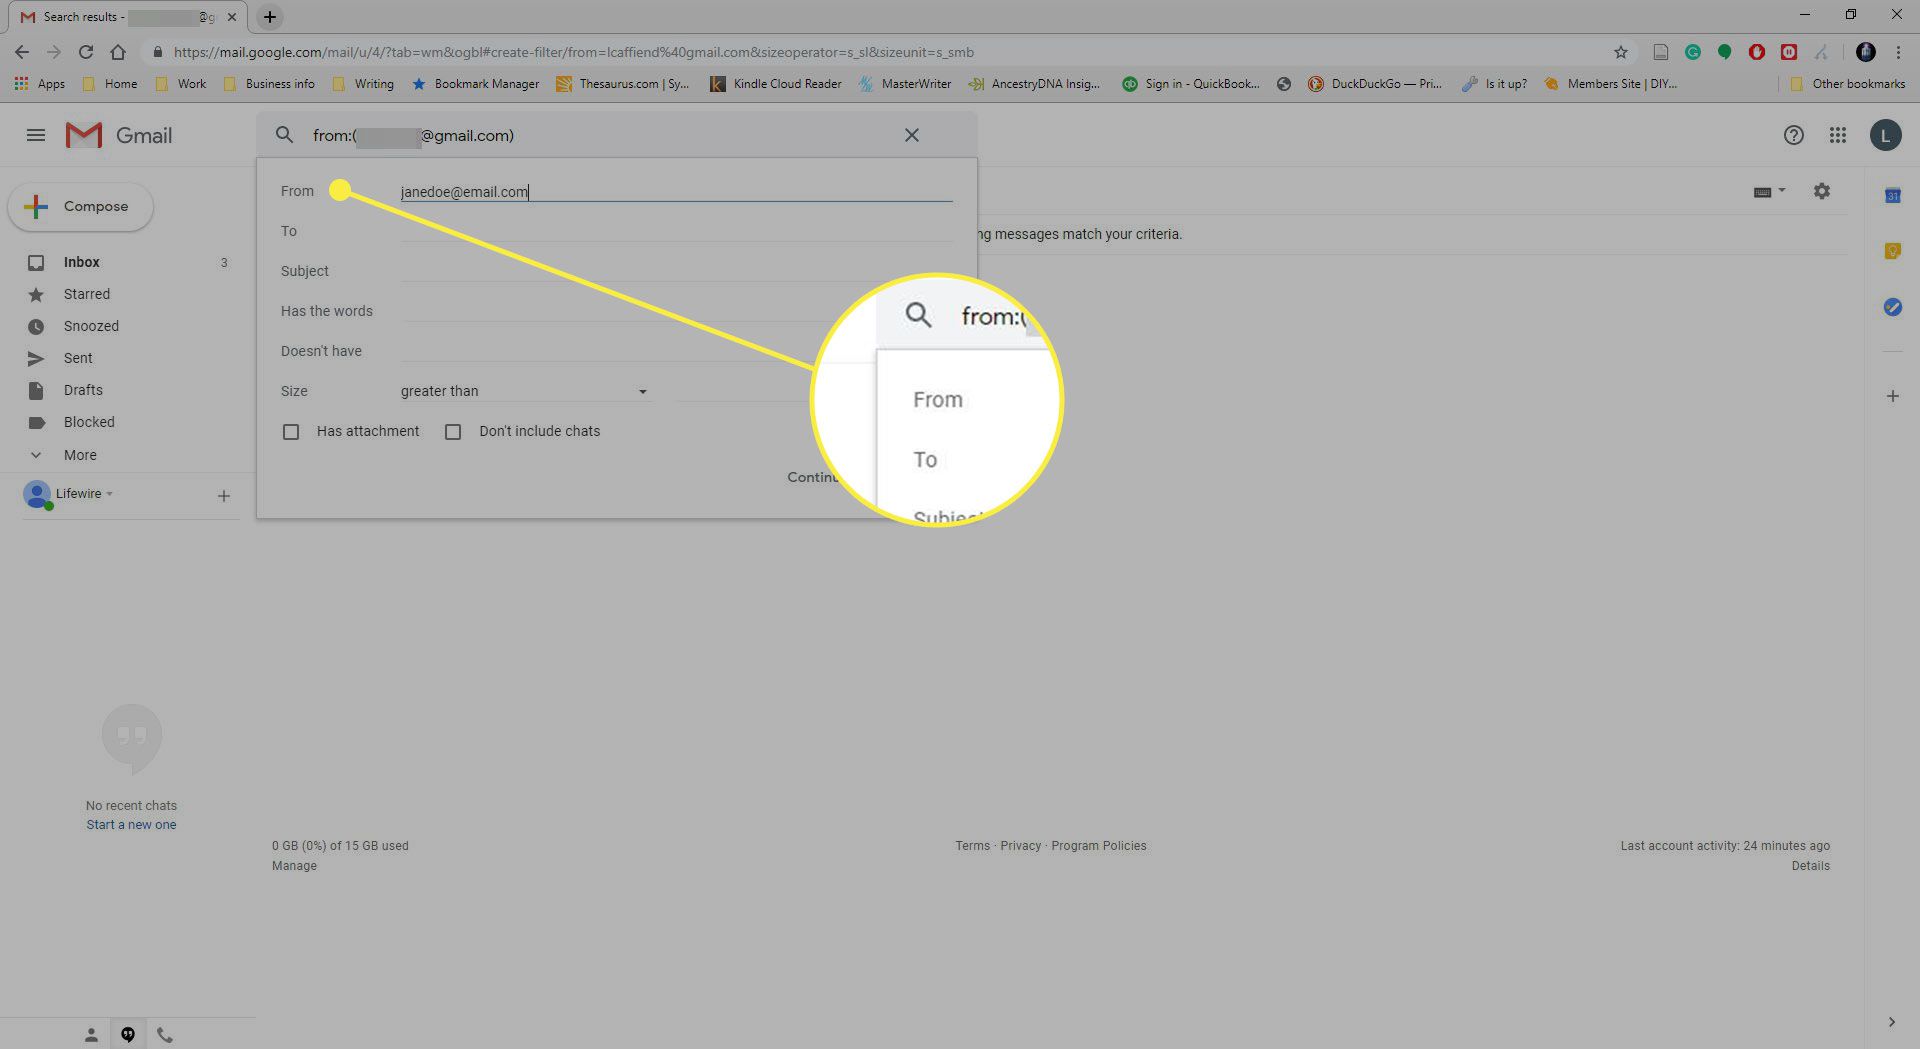
Task: Click the Has the words field
Action: (x=676, y=311)
